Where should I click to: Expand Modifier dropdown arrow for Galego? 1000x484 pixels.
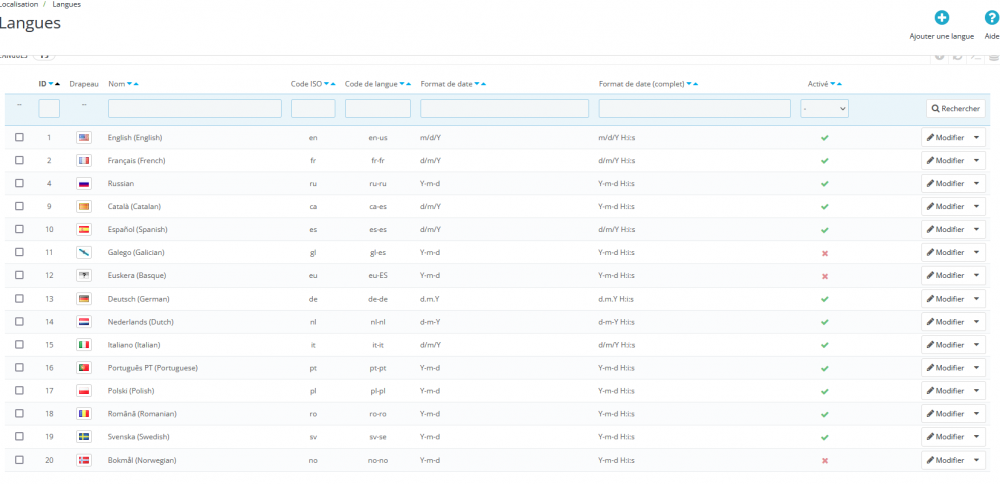point(976,253)
